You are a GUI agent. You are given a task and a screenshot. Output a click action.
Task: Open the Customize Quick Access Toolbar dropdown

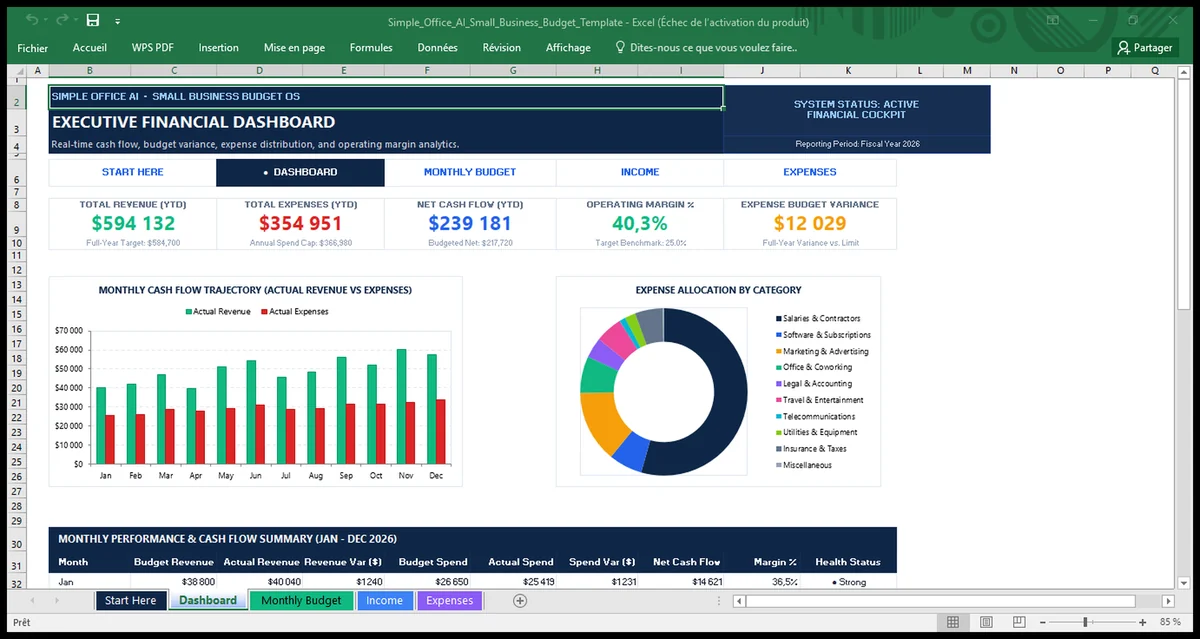(118, 21)
